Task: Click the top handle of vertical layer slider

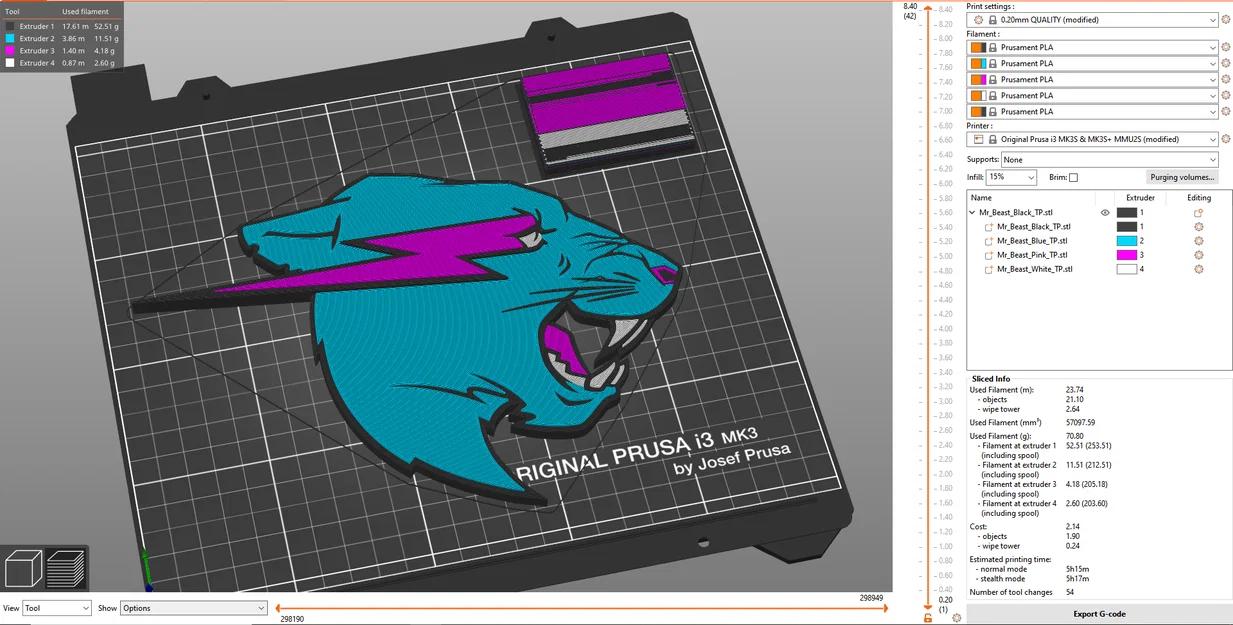Action: click(x=928, y=8)
